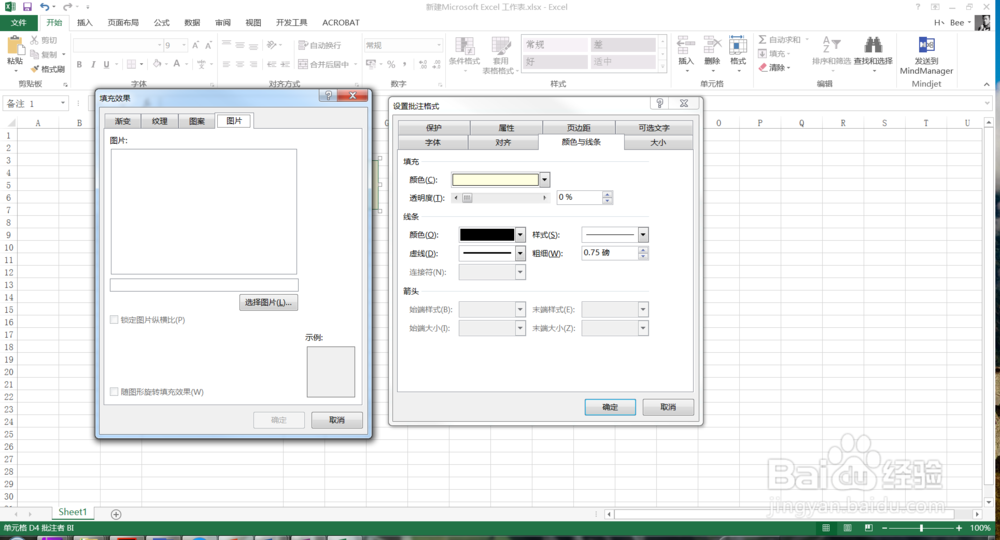
Task: Open the line color (颜色O) dropdown arrow
Action: (x=520, y=235)
